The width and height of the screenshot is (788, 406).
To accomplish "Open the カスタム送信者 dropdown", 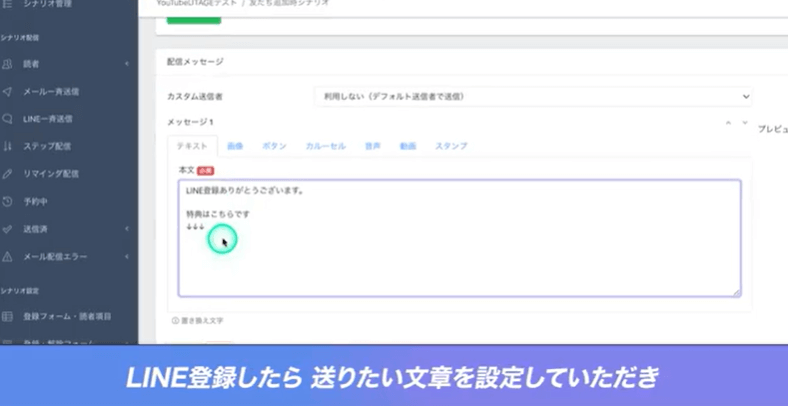I will click(x=532, y=96).
